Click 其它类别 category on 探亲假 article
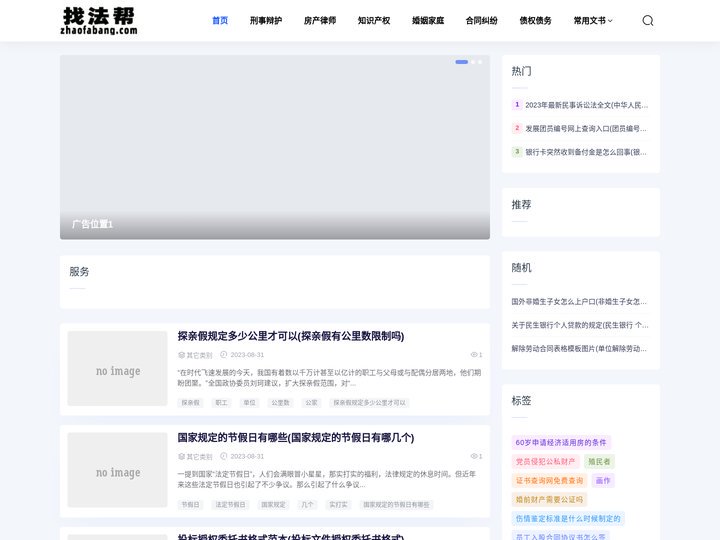 pyautogui.click(x=195, y=355)
